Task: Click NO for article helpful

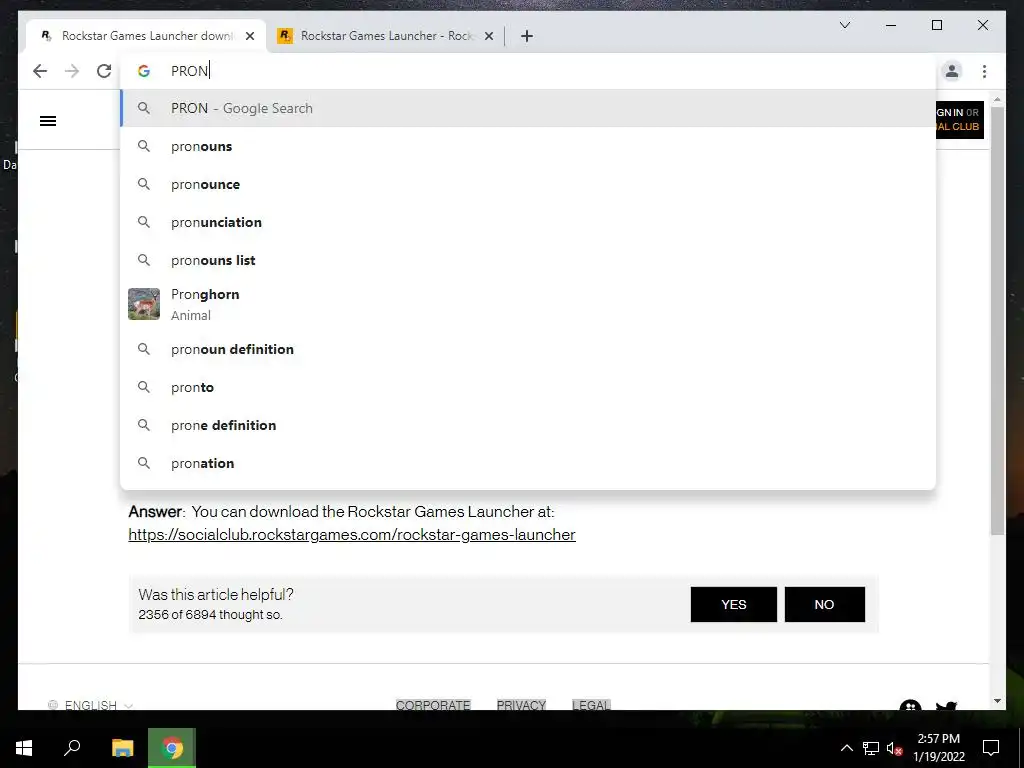Action: pos(825,605)
